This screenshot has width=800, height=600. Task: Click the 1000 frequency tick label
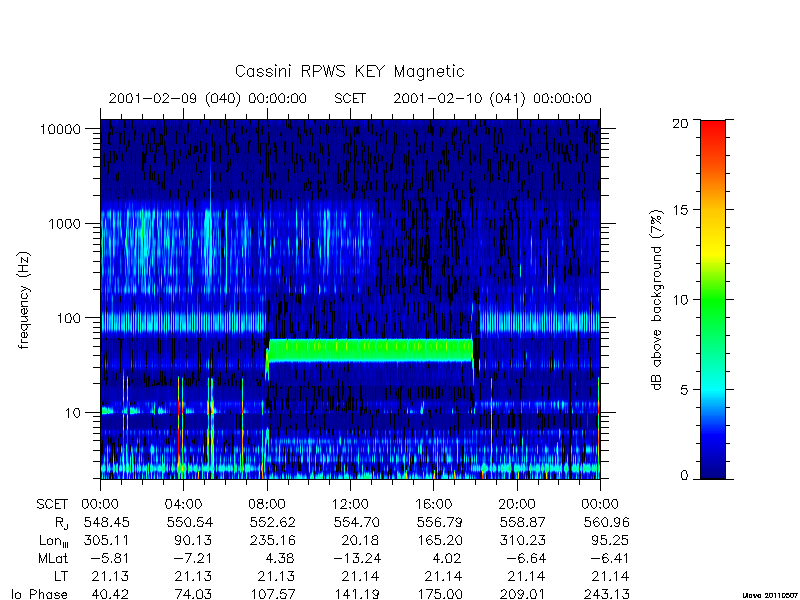(x=65, y=223)
